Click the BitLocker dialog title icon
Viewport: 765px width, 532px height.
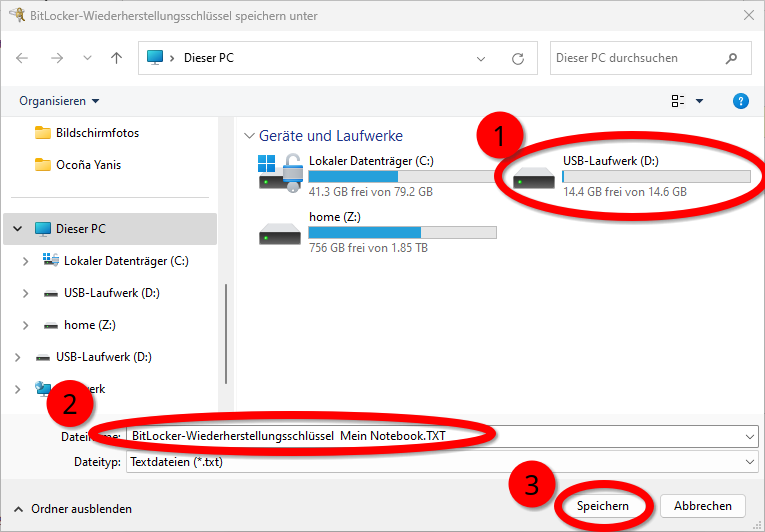tap(17, 15)
